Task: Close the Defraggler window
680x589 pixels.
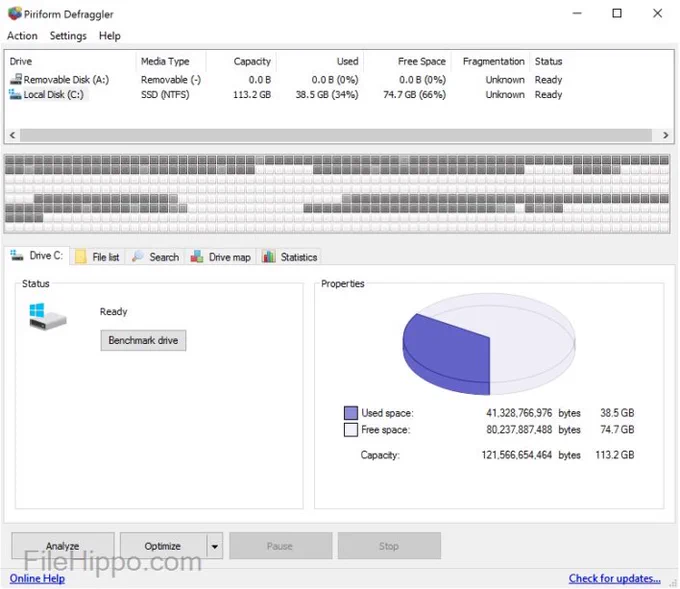Action: [657, 13]
